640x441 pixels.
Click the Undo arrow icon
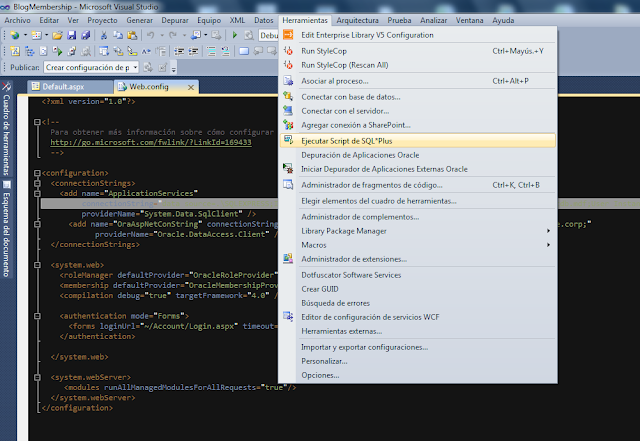(x=151, y=36)
